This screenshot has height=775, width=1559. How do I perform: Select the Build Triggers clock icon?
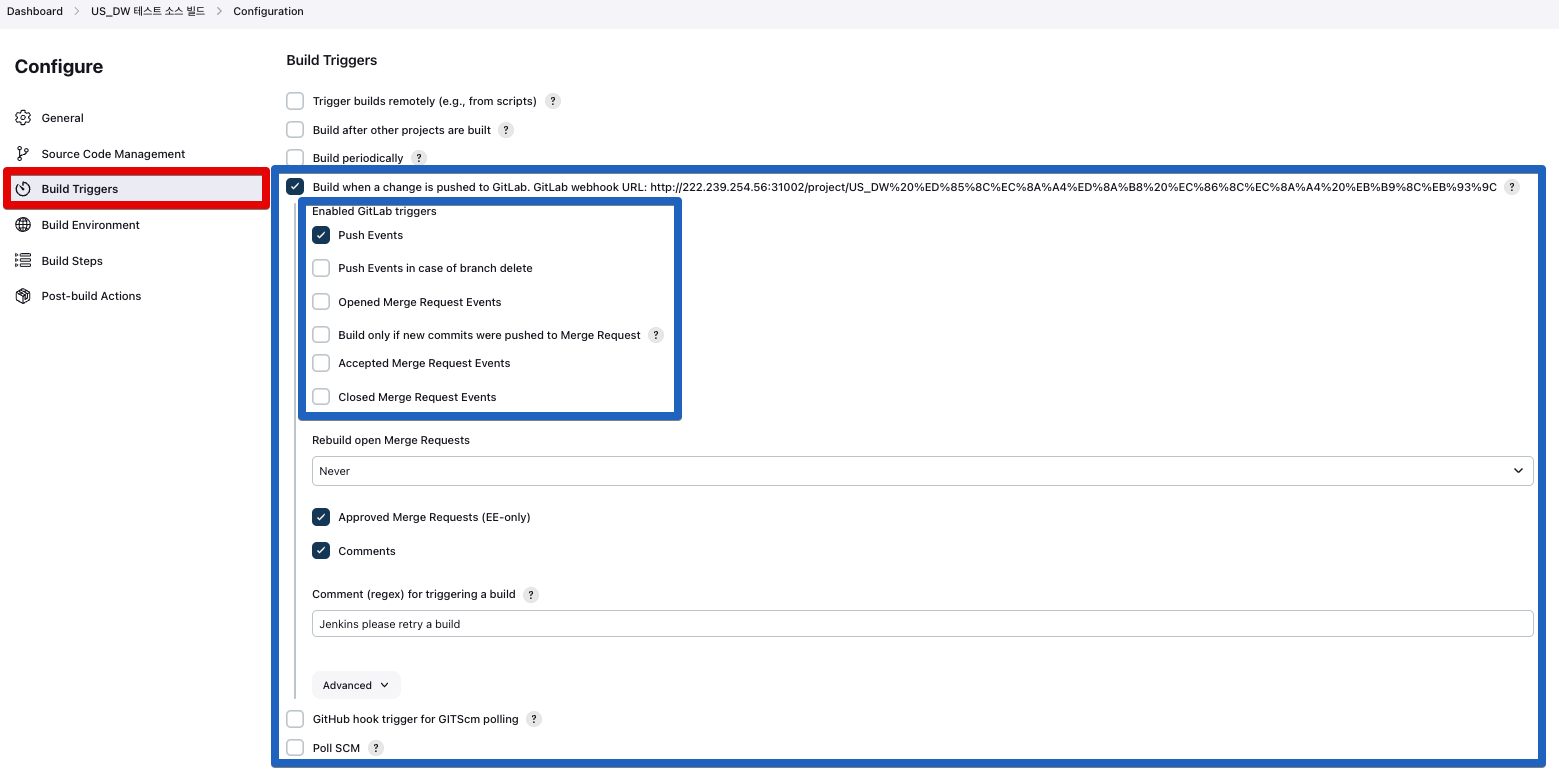[x=23, y=188]
